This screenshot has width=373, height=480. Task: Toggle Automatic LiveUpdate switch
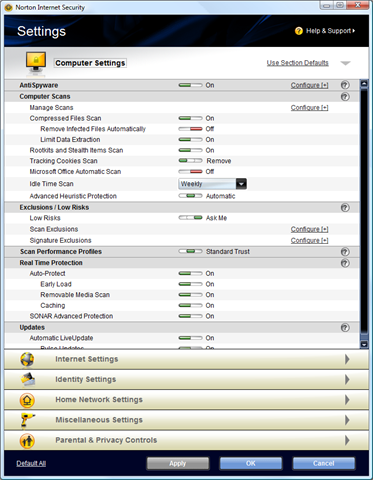tap(190, 338)
